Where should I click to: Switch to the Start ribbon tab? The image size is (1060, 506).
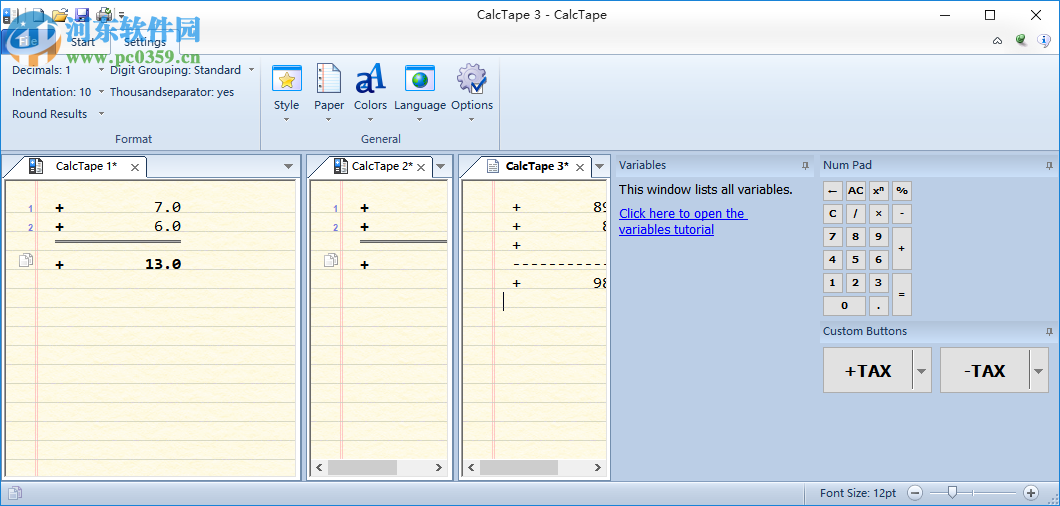click(x=83, y=41)
